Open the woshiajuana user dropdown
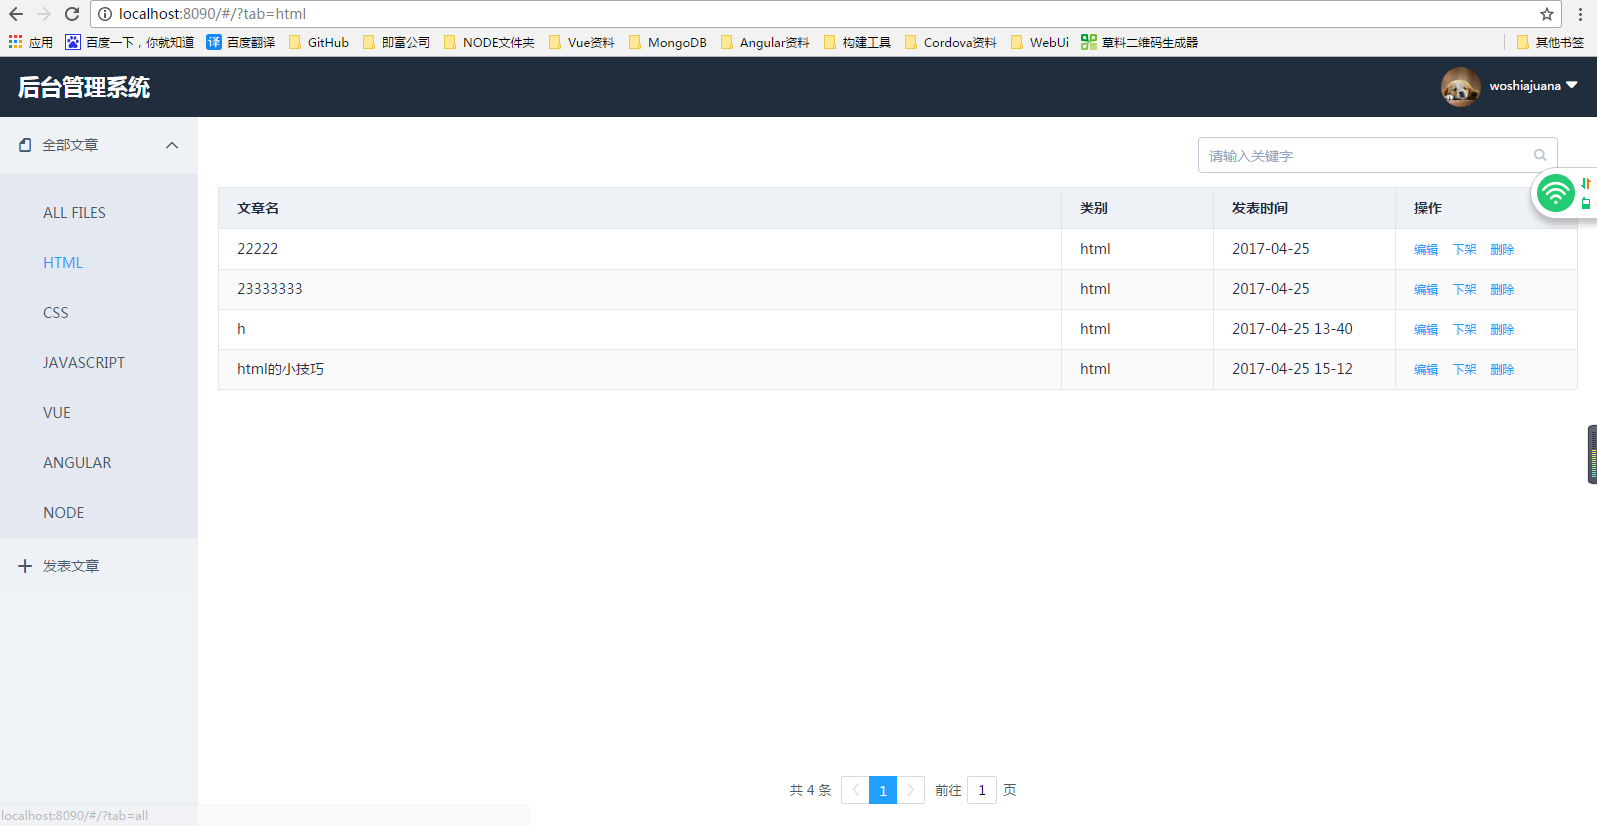Image resolution: width=1597 pixels, height=826 pixels. click(1533, 86)
